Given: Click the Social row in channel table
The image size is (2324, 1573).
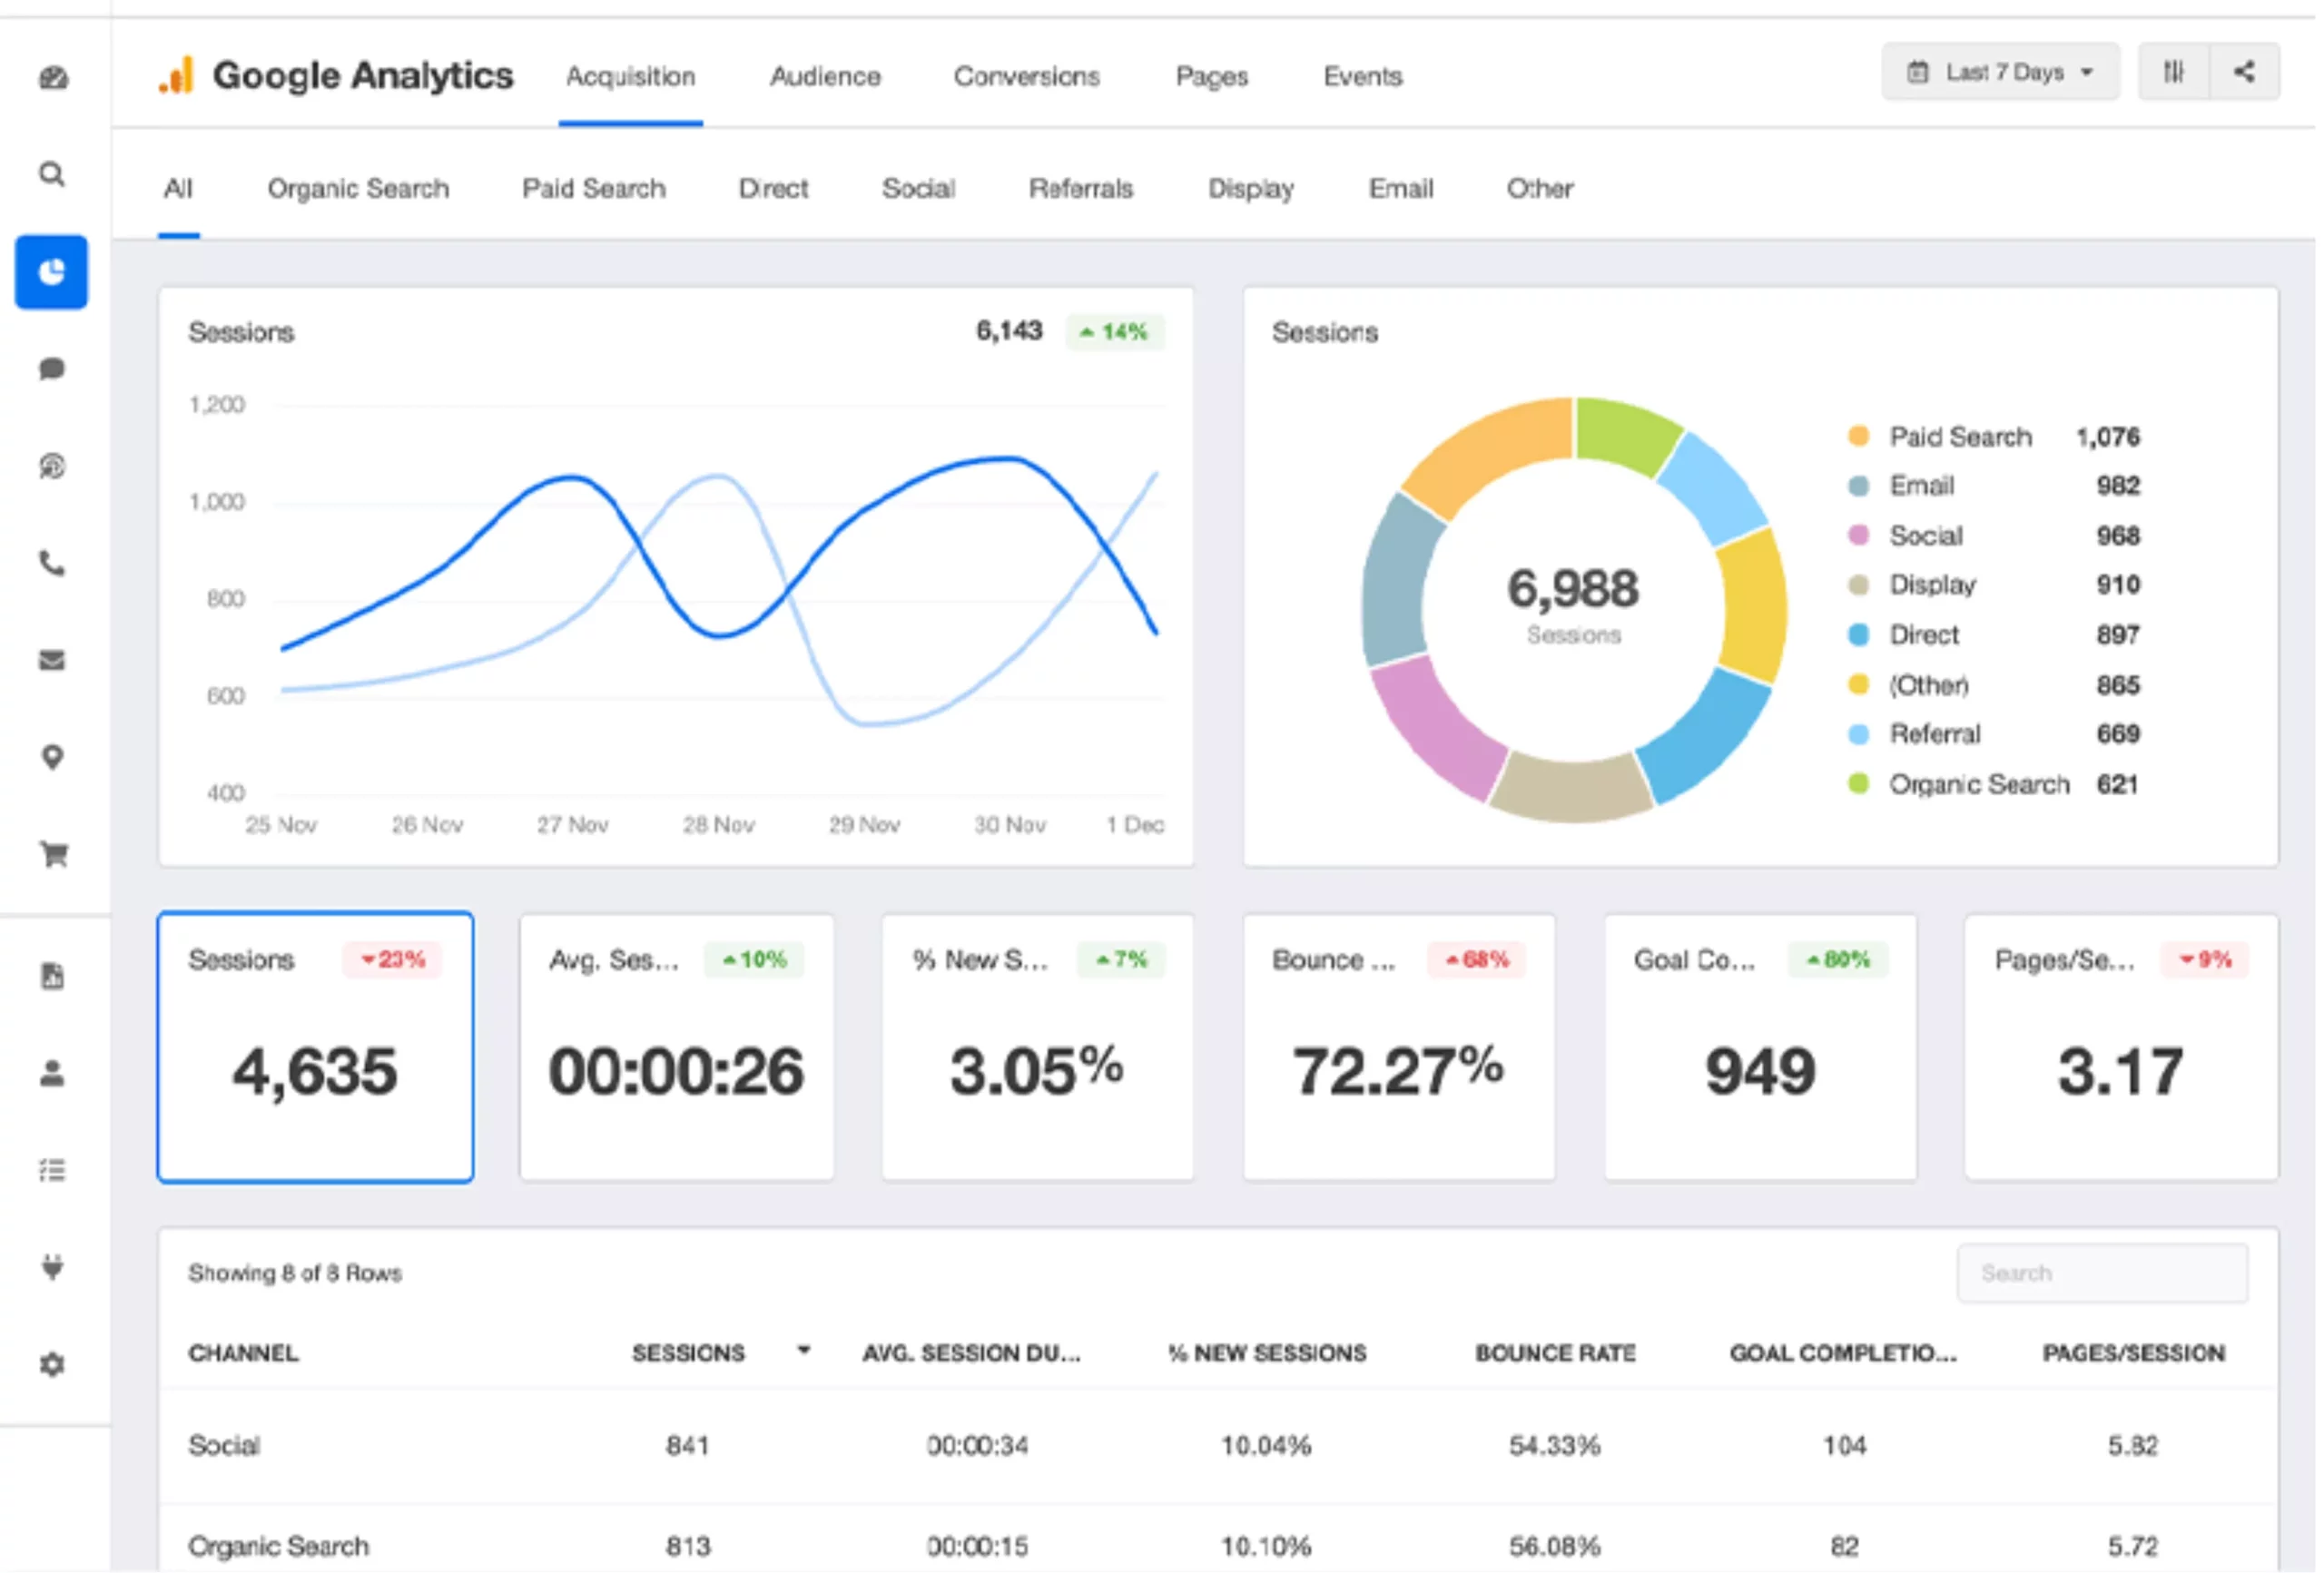Looking at the screenshot, I should pyautogui.click(x=224, y=1446).
